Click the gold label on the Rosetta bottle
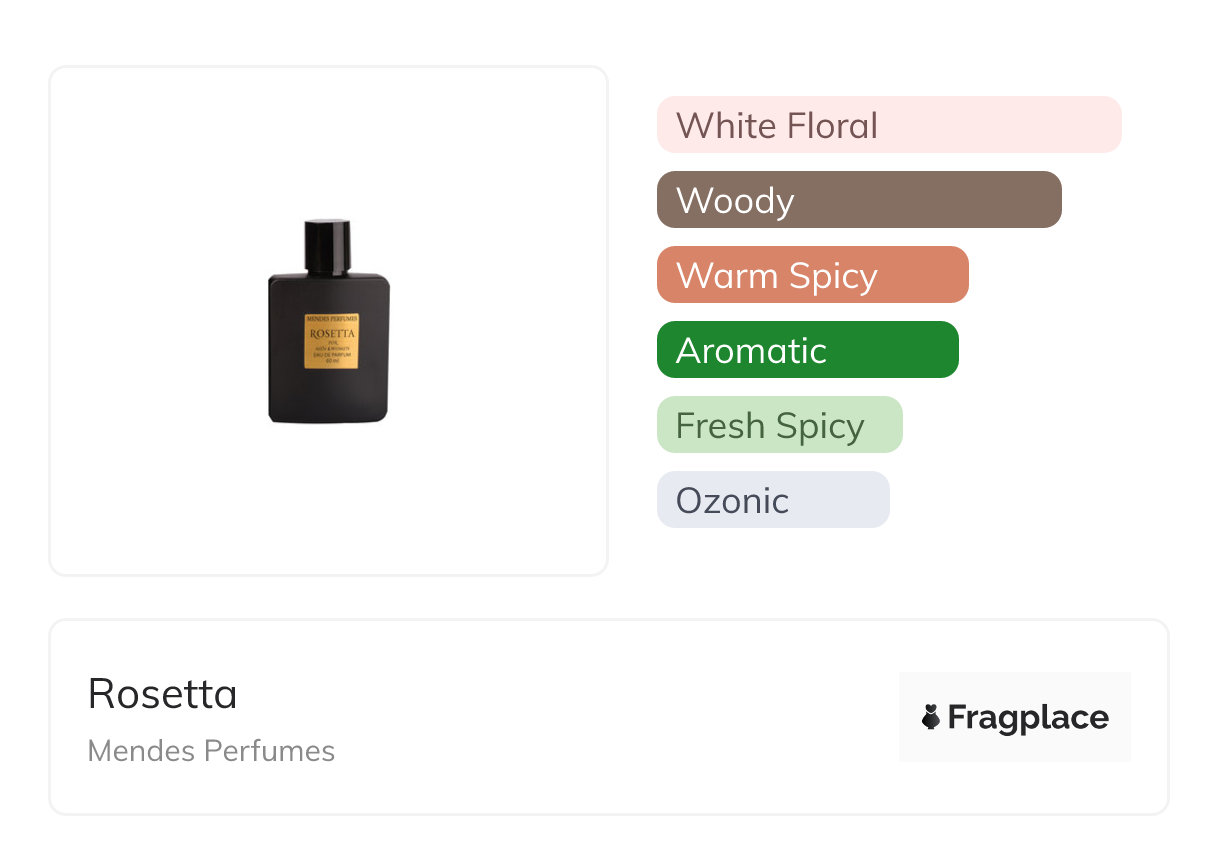The width and height of the screenshot is (1218, 864). (332, 341)
